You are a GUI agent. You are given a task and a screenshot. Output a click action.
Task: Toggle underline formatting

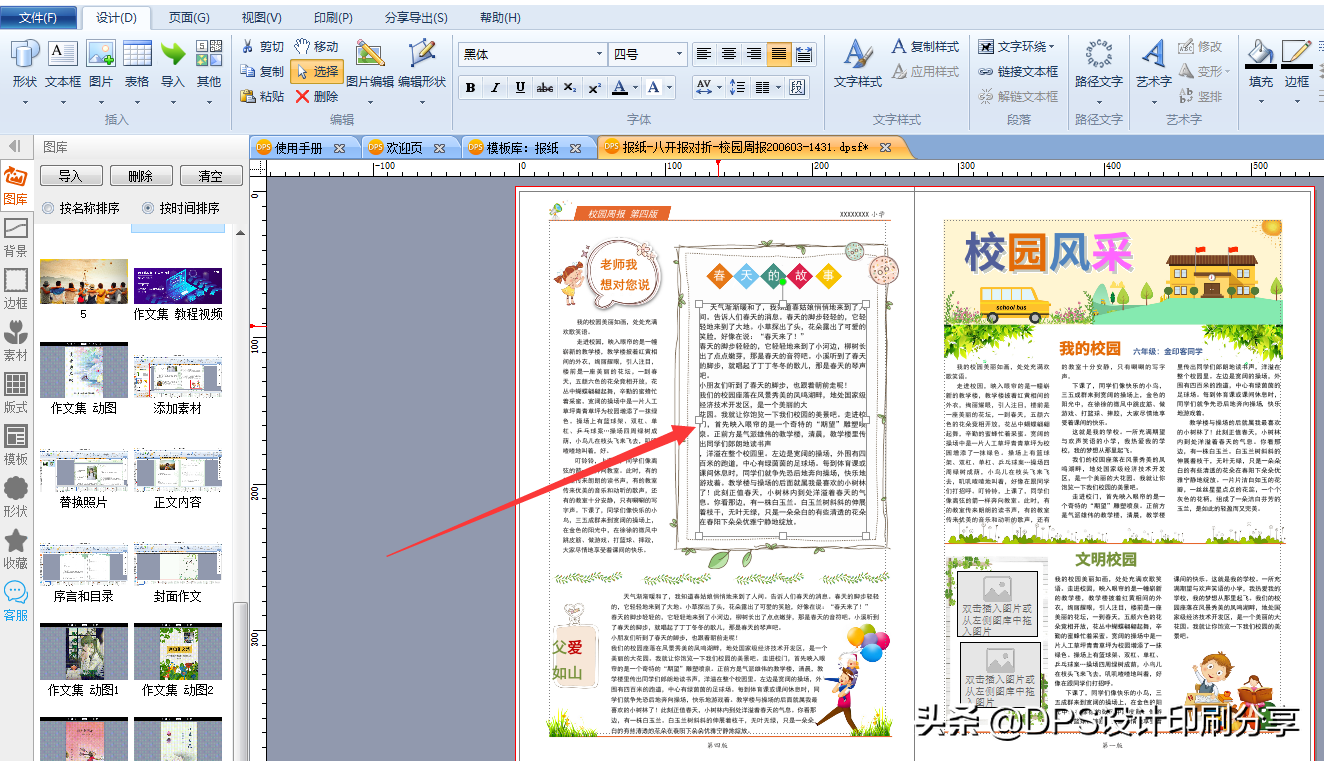pos(520,88)
